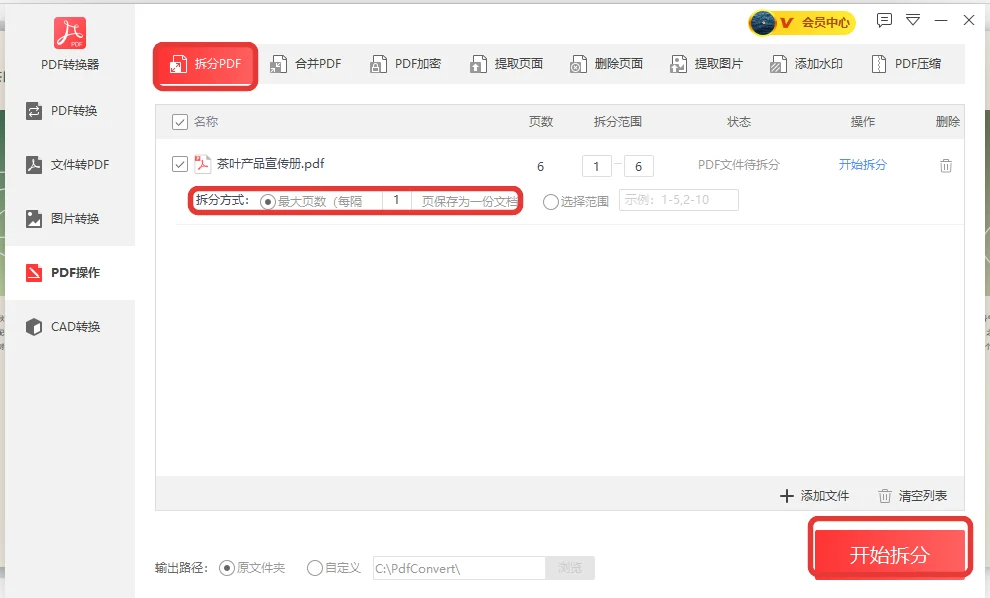
Task: Click the 茶叶产品宣传册.pdf file name
Action: (x=271, y=164)
